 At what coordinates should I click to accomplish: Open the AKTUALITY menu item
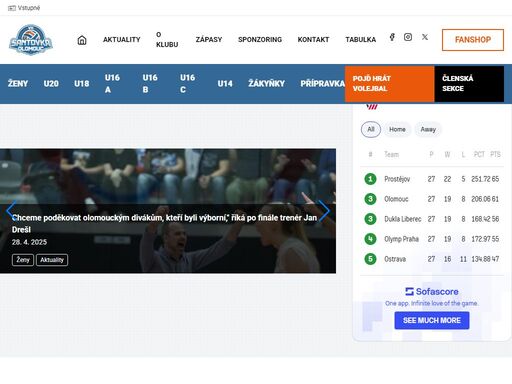tap(122, 40)
